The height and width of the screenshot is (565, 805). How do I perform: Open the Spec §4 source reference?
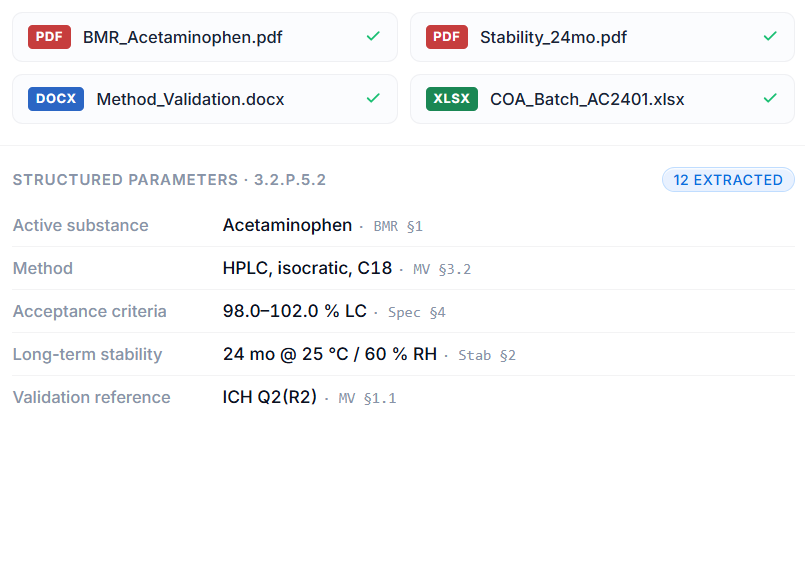pos(417,313)
